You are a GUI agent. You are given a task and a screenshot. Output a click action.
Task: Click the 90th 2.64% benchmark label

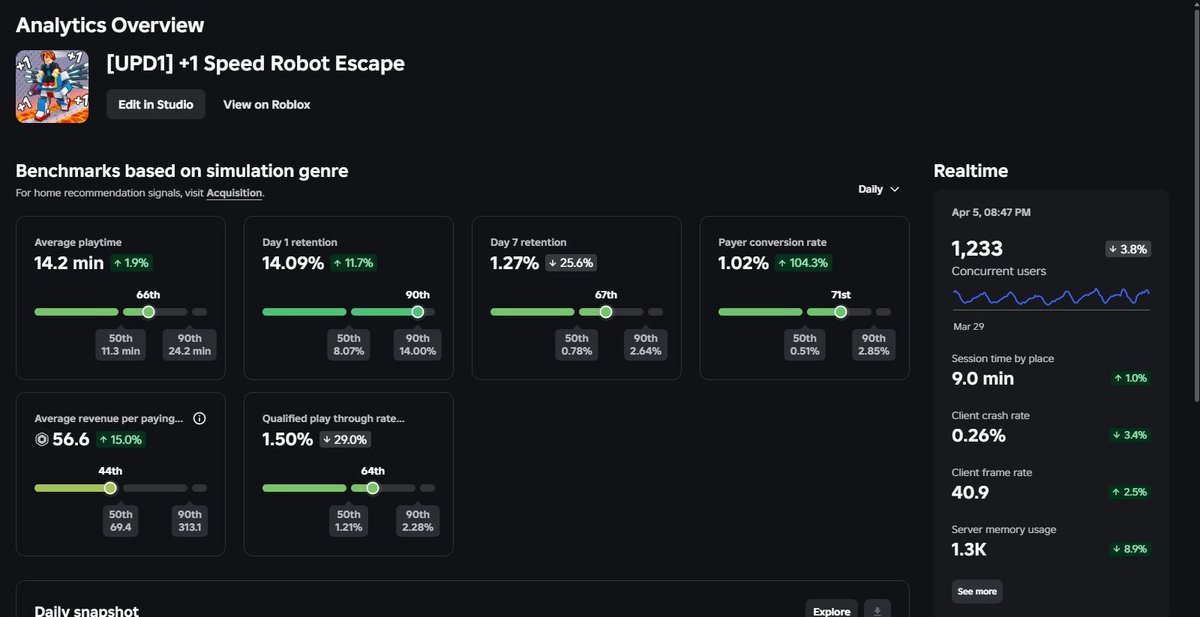point(645,345)
